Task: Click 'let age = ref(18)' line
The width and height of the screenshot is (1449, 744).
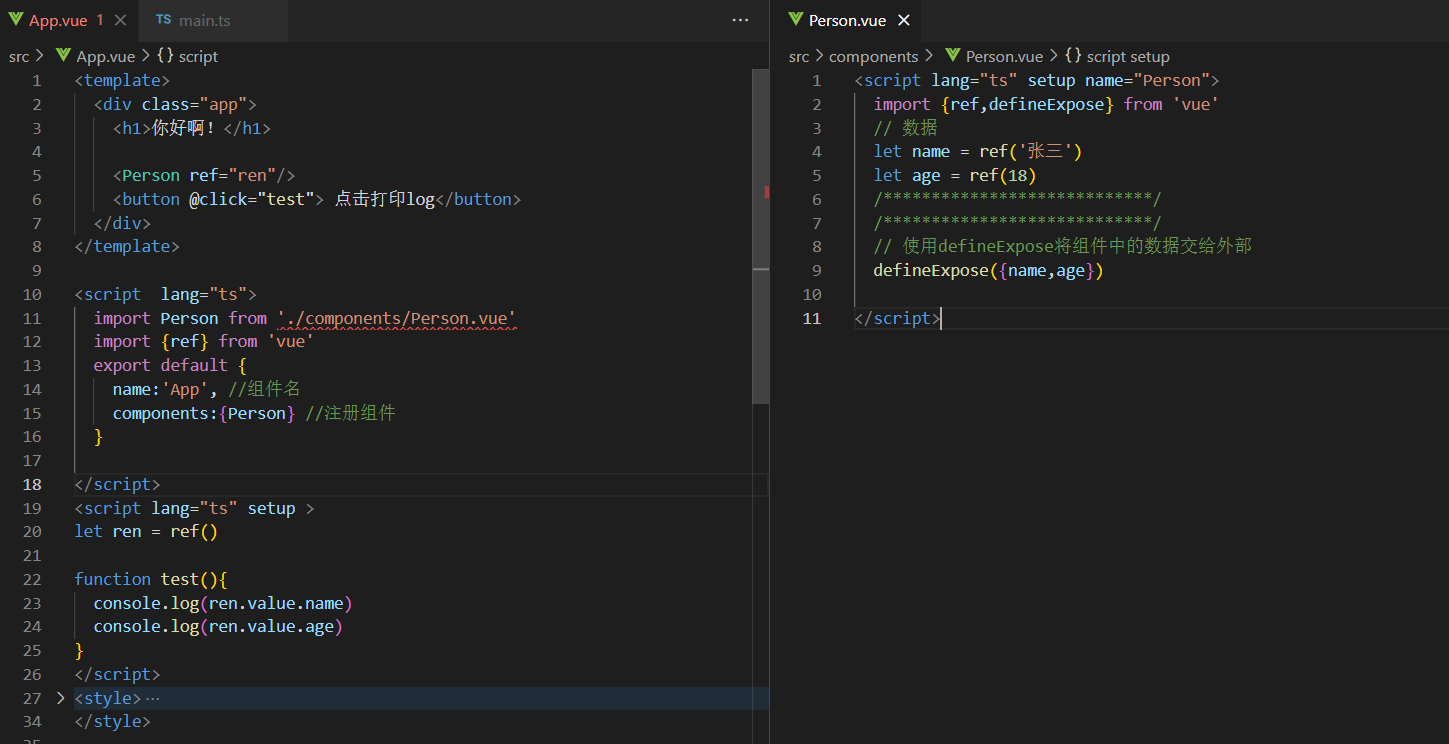Action: (954, 175)
